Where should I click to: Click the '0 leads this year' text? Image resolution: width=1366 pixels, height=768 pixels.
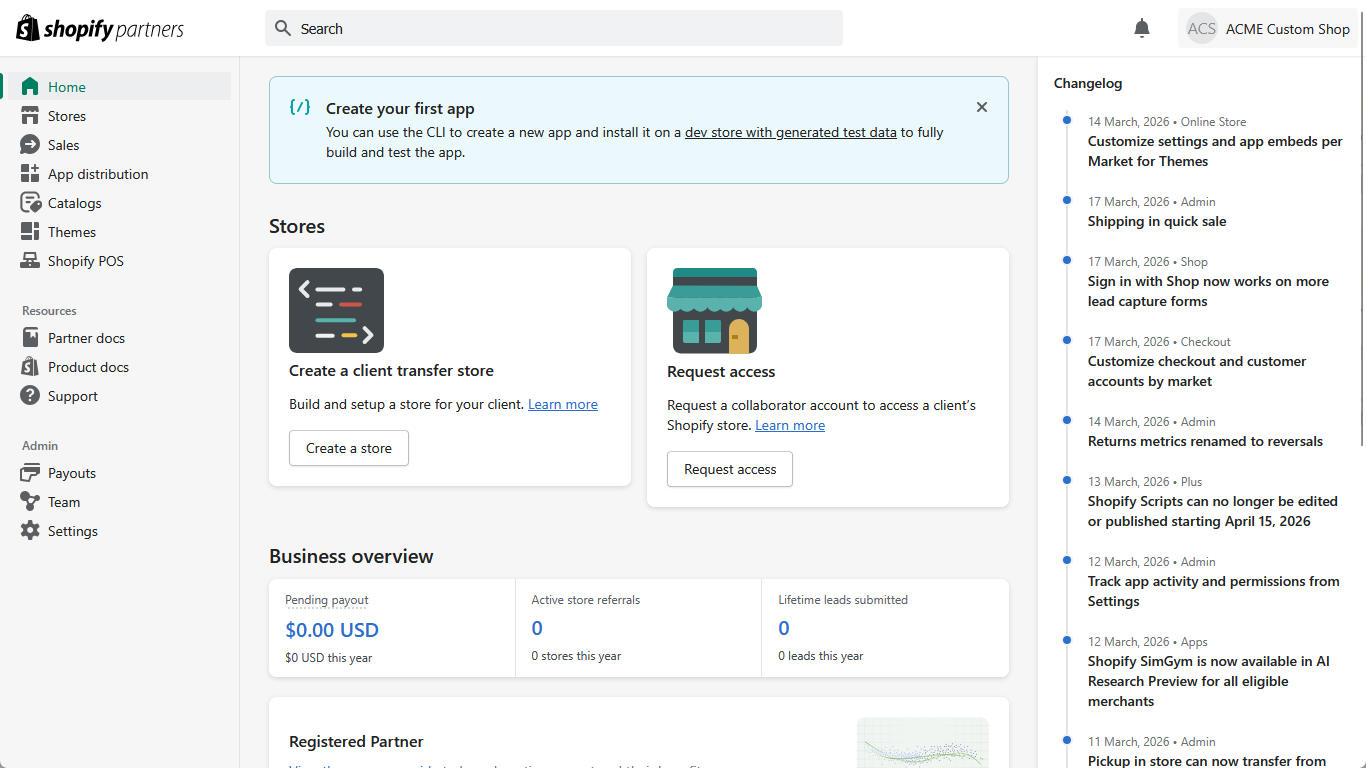pyautogui.click(x=821, y=656)
